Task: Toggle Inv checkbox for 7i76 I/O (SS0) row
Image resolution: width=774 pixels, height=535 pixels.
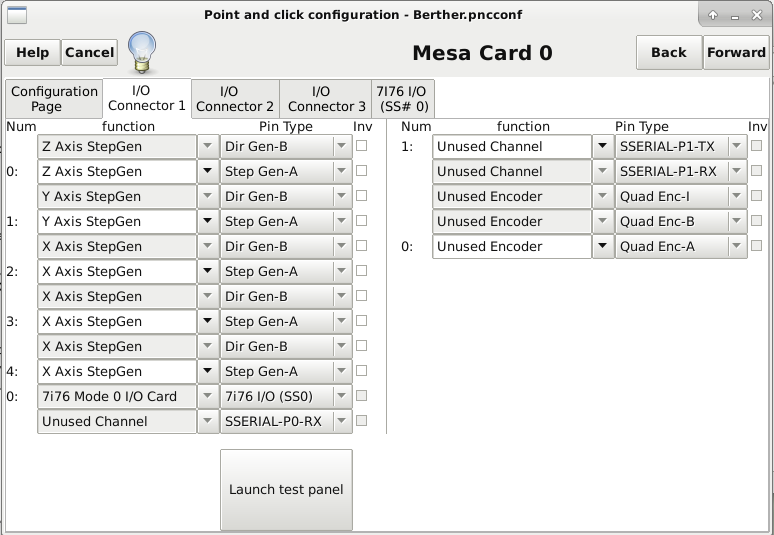Action: pyautogui.click(x=361, y=396)
